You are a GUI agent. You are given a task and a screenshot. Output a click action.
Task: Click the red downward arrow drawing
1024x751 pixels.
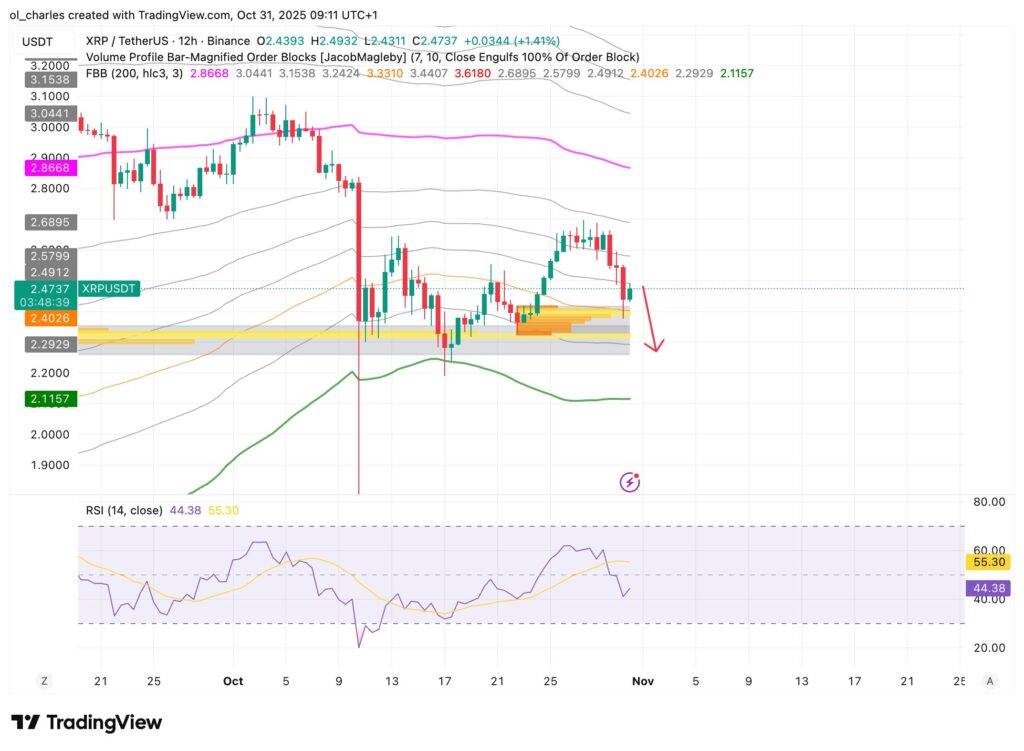pyautogui.click(x=650, y=319)
